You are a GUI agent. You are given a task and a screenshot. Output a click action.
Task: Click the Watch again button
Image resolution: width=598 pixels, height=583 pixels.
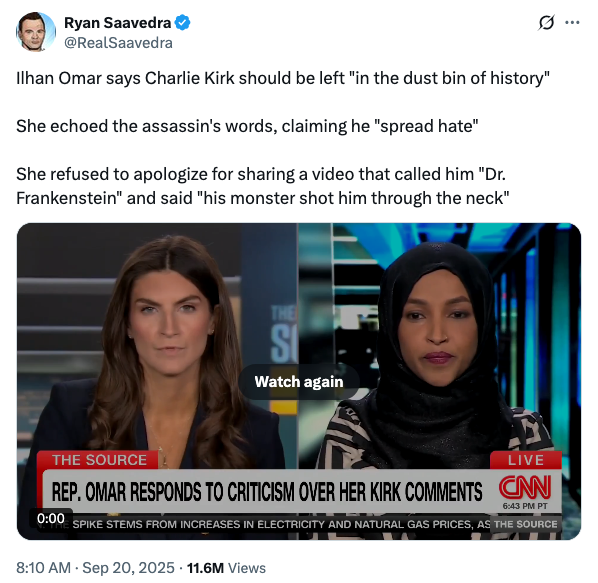click(299, 382)
